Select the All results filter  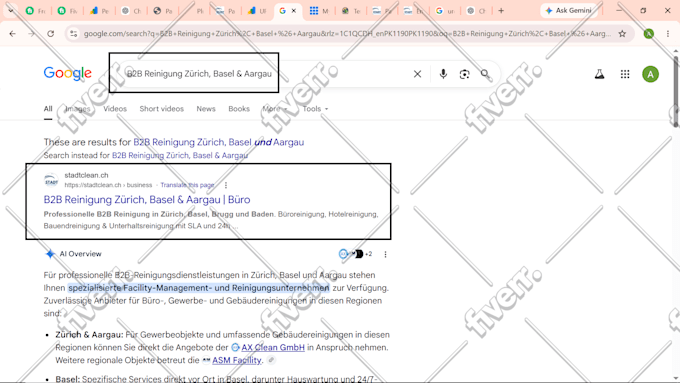point(48,109)
